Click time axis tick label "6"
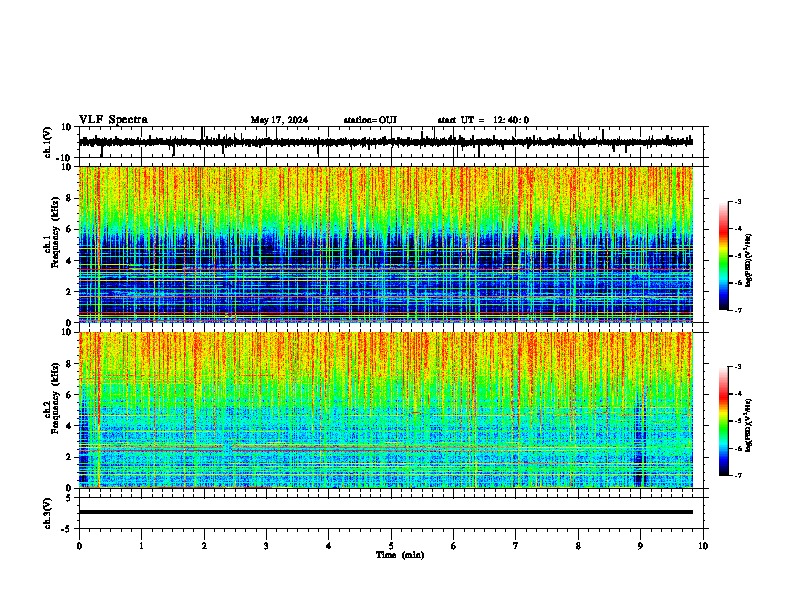792x612 pixels. [454, 546]
